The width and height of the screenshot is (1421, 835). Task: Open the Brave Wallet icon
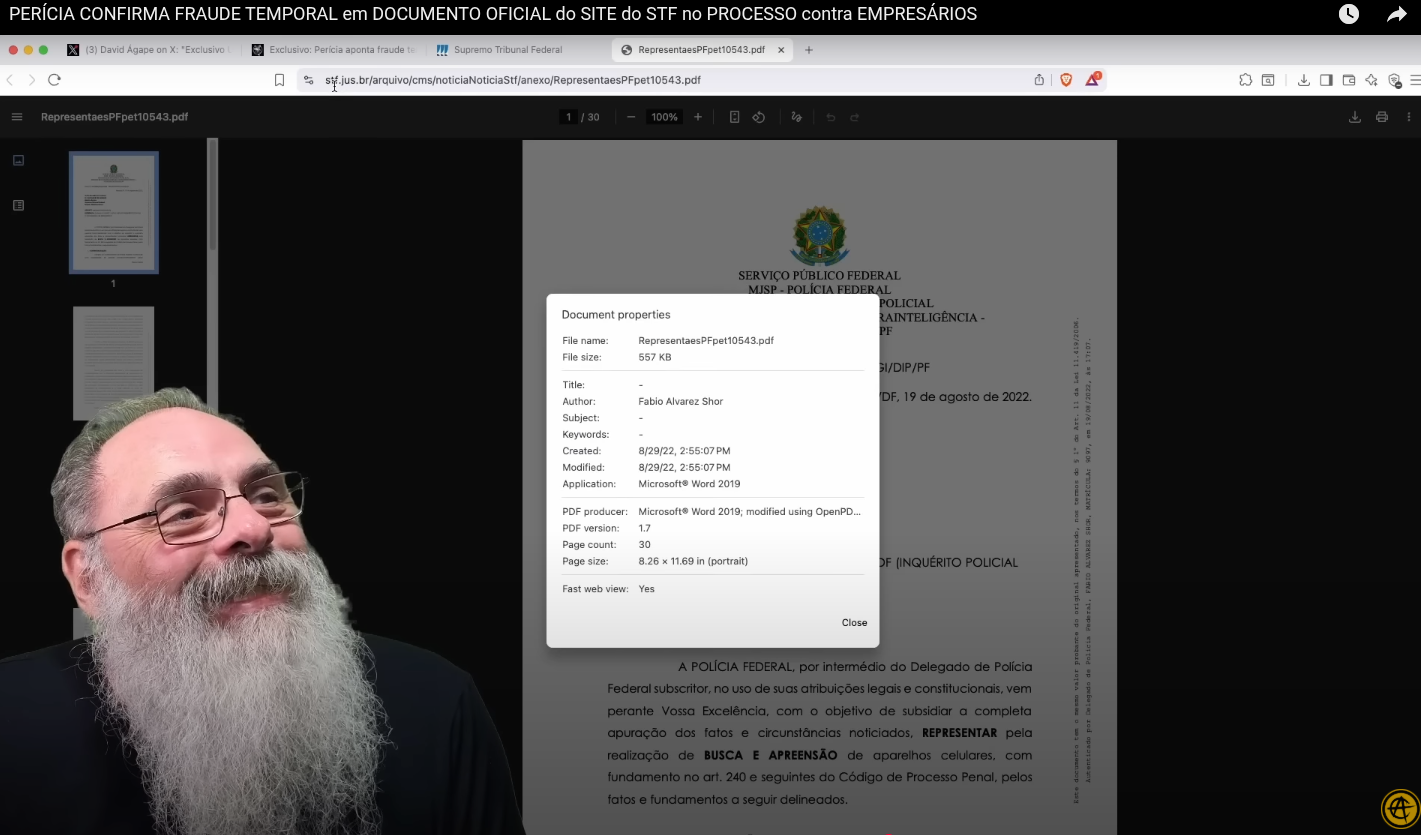pos(1349,80)
